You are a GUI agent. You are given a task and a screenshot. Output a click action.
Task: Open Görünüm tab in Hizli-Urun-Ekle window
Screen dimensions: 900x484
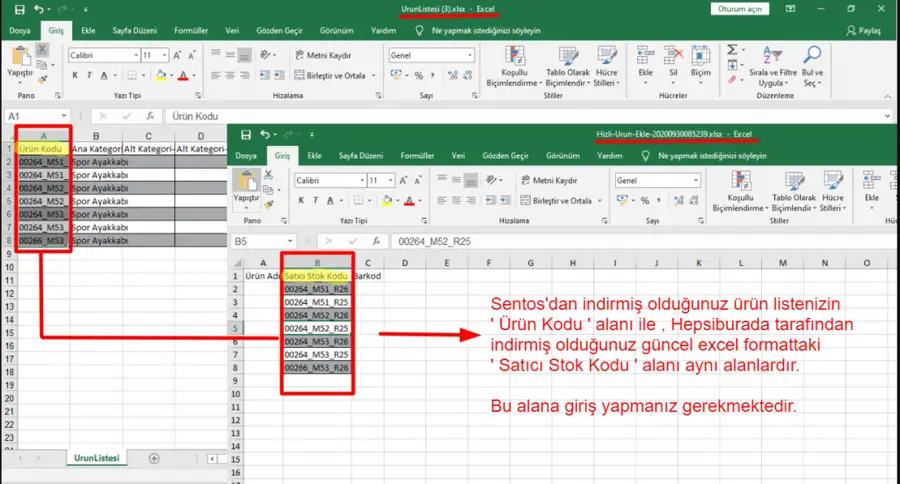(x=562, y=156)
